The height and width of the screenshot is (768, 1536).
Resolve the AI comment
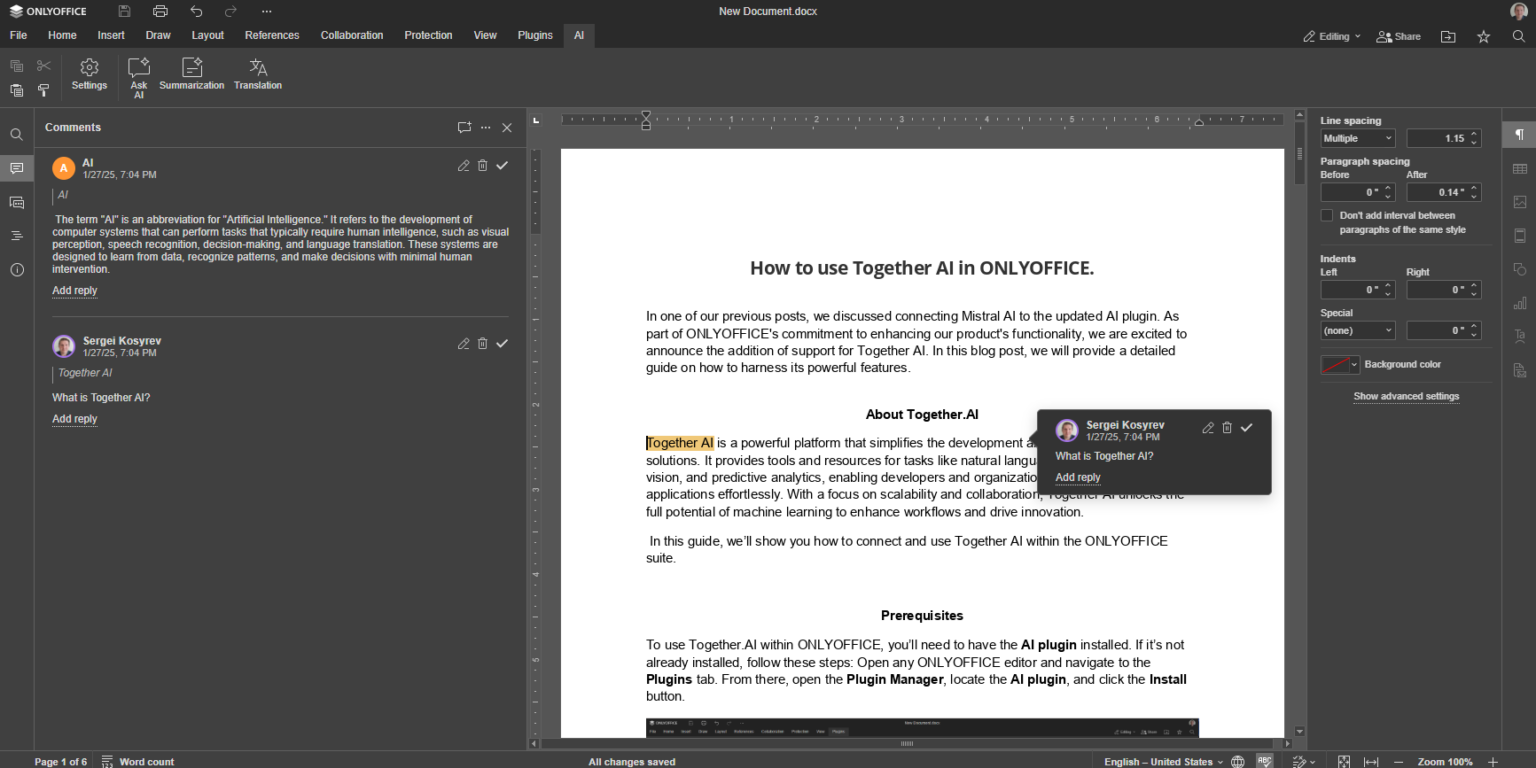[502, 165]
